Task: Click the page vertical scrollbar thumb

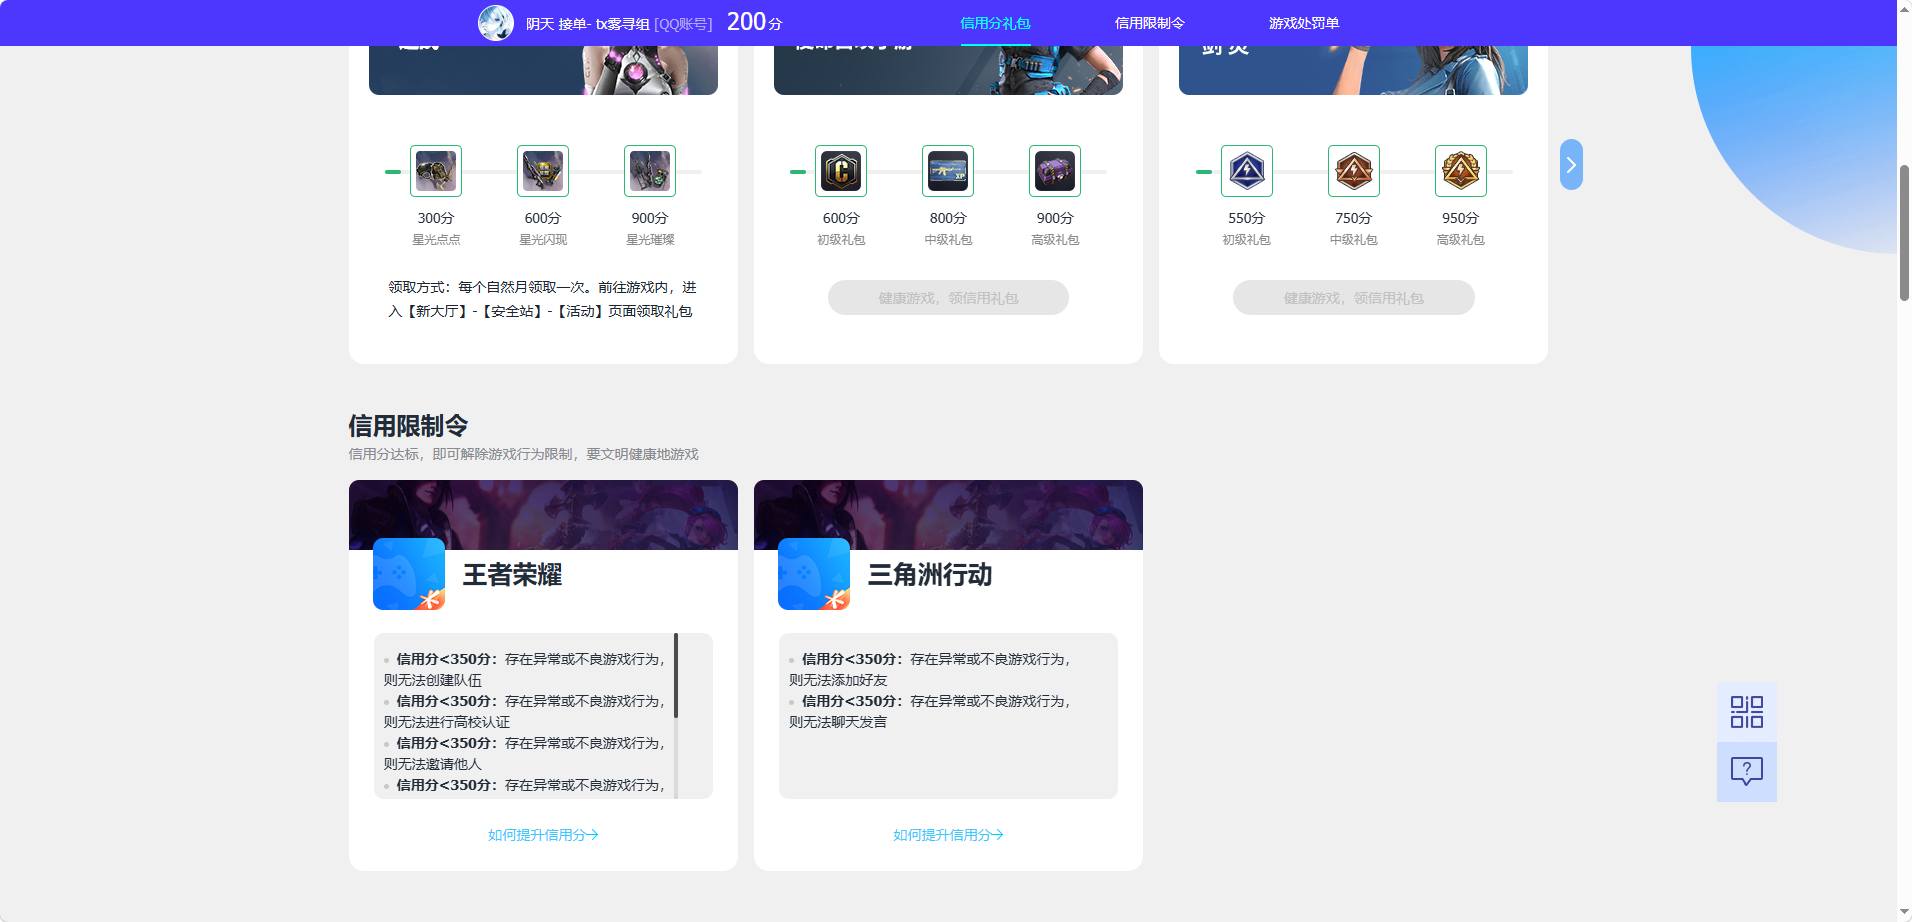Action: point(1904,232)
